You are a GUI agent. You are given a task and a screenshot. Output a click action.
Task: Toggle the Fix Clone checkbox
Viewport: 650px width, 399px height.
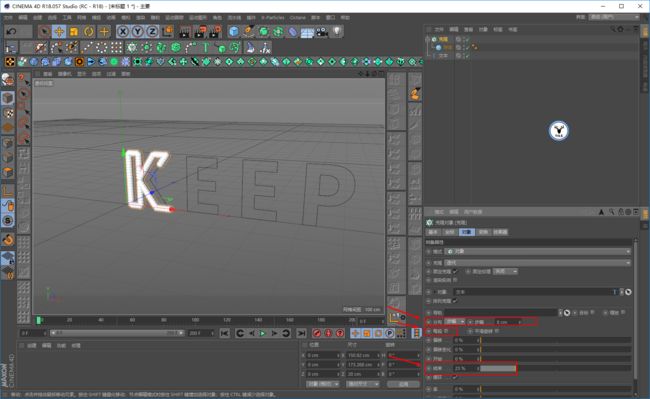pyautogui.click(x=455, y=271)
